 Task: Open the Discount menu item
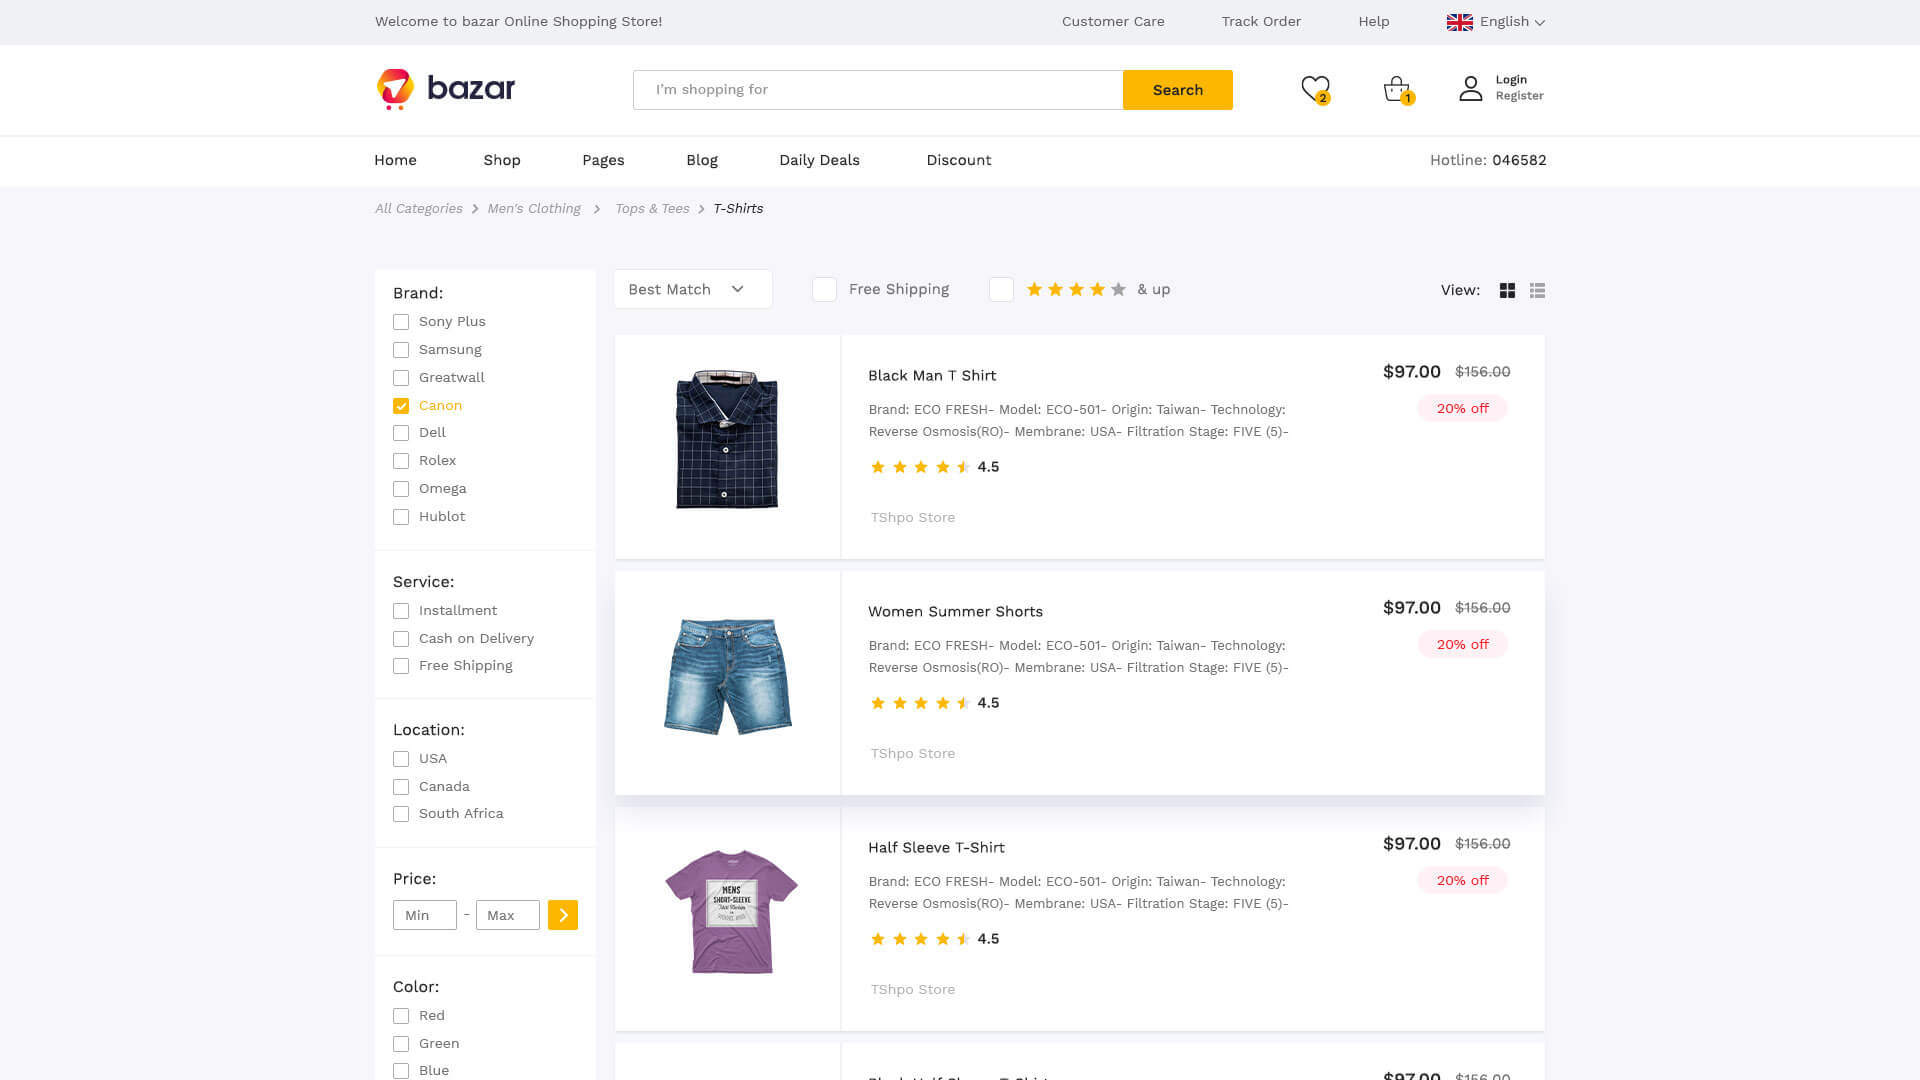tap(959, 160)
